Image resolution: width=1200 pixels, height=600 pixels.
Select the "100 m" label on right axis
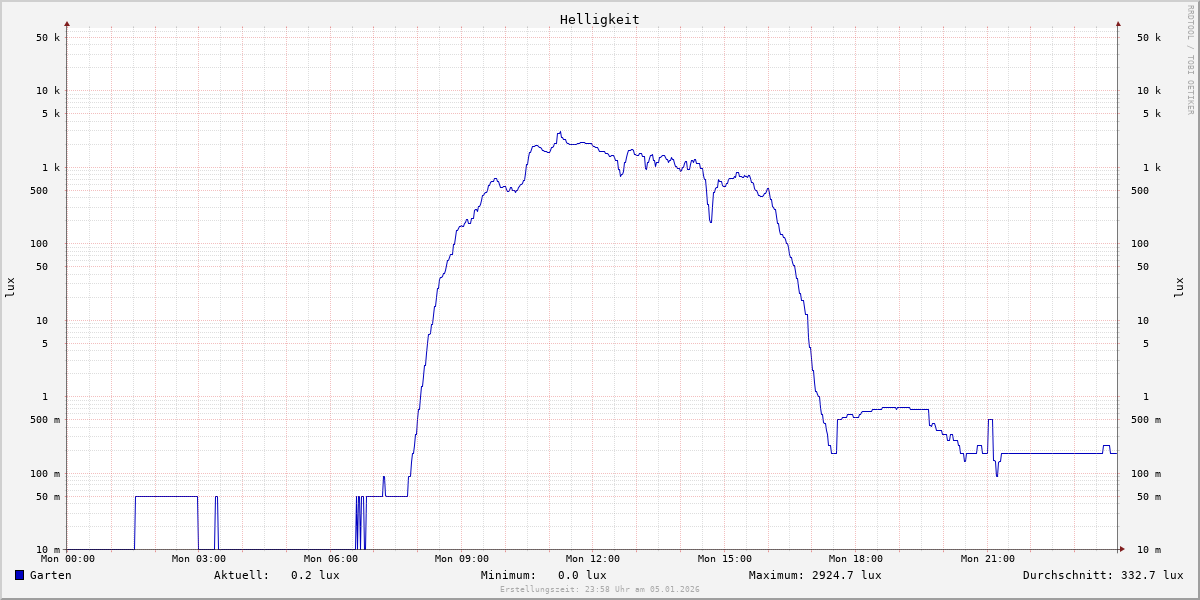coord(1146,474)
